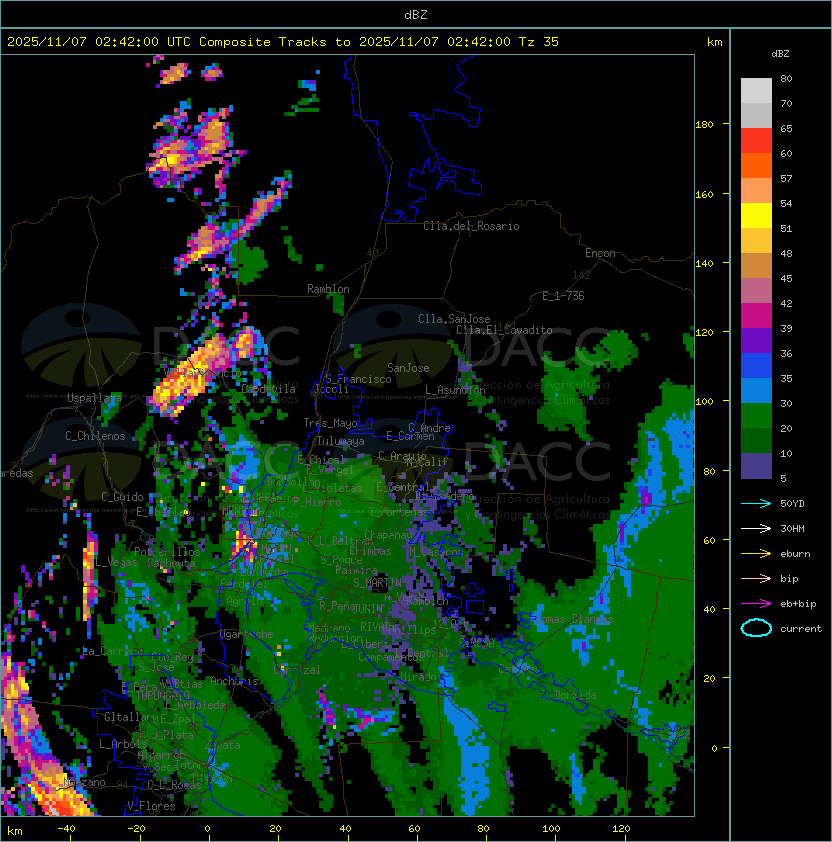Select the purple 36-39 dBZ swatch

tap(756, 340)
